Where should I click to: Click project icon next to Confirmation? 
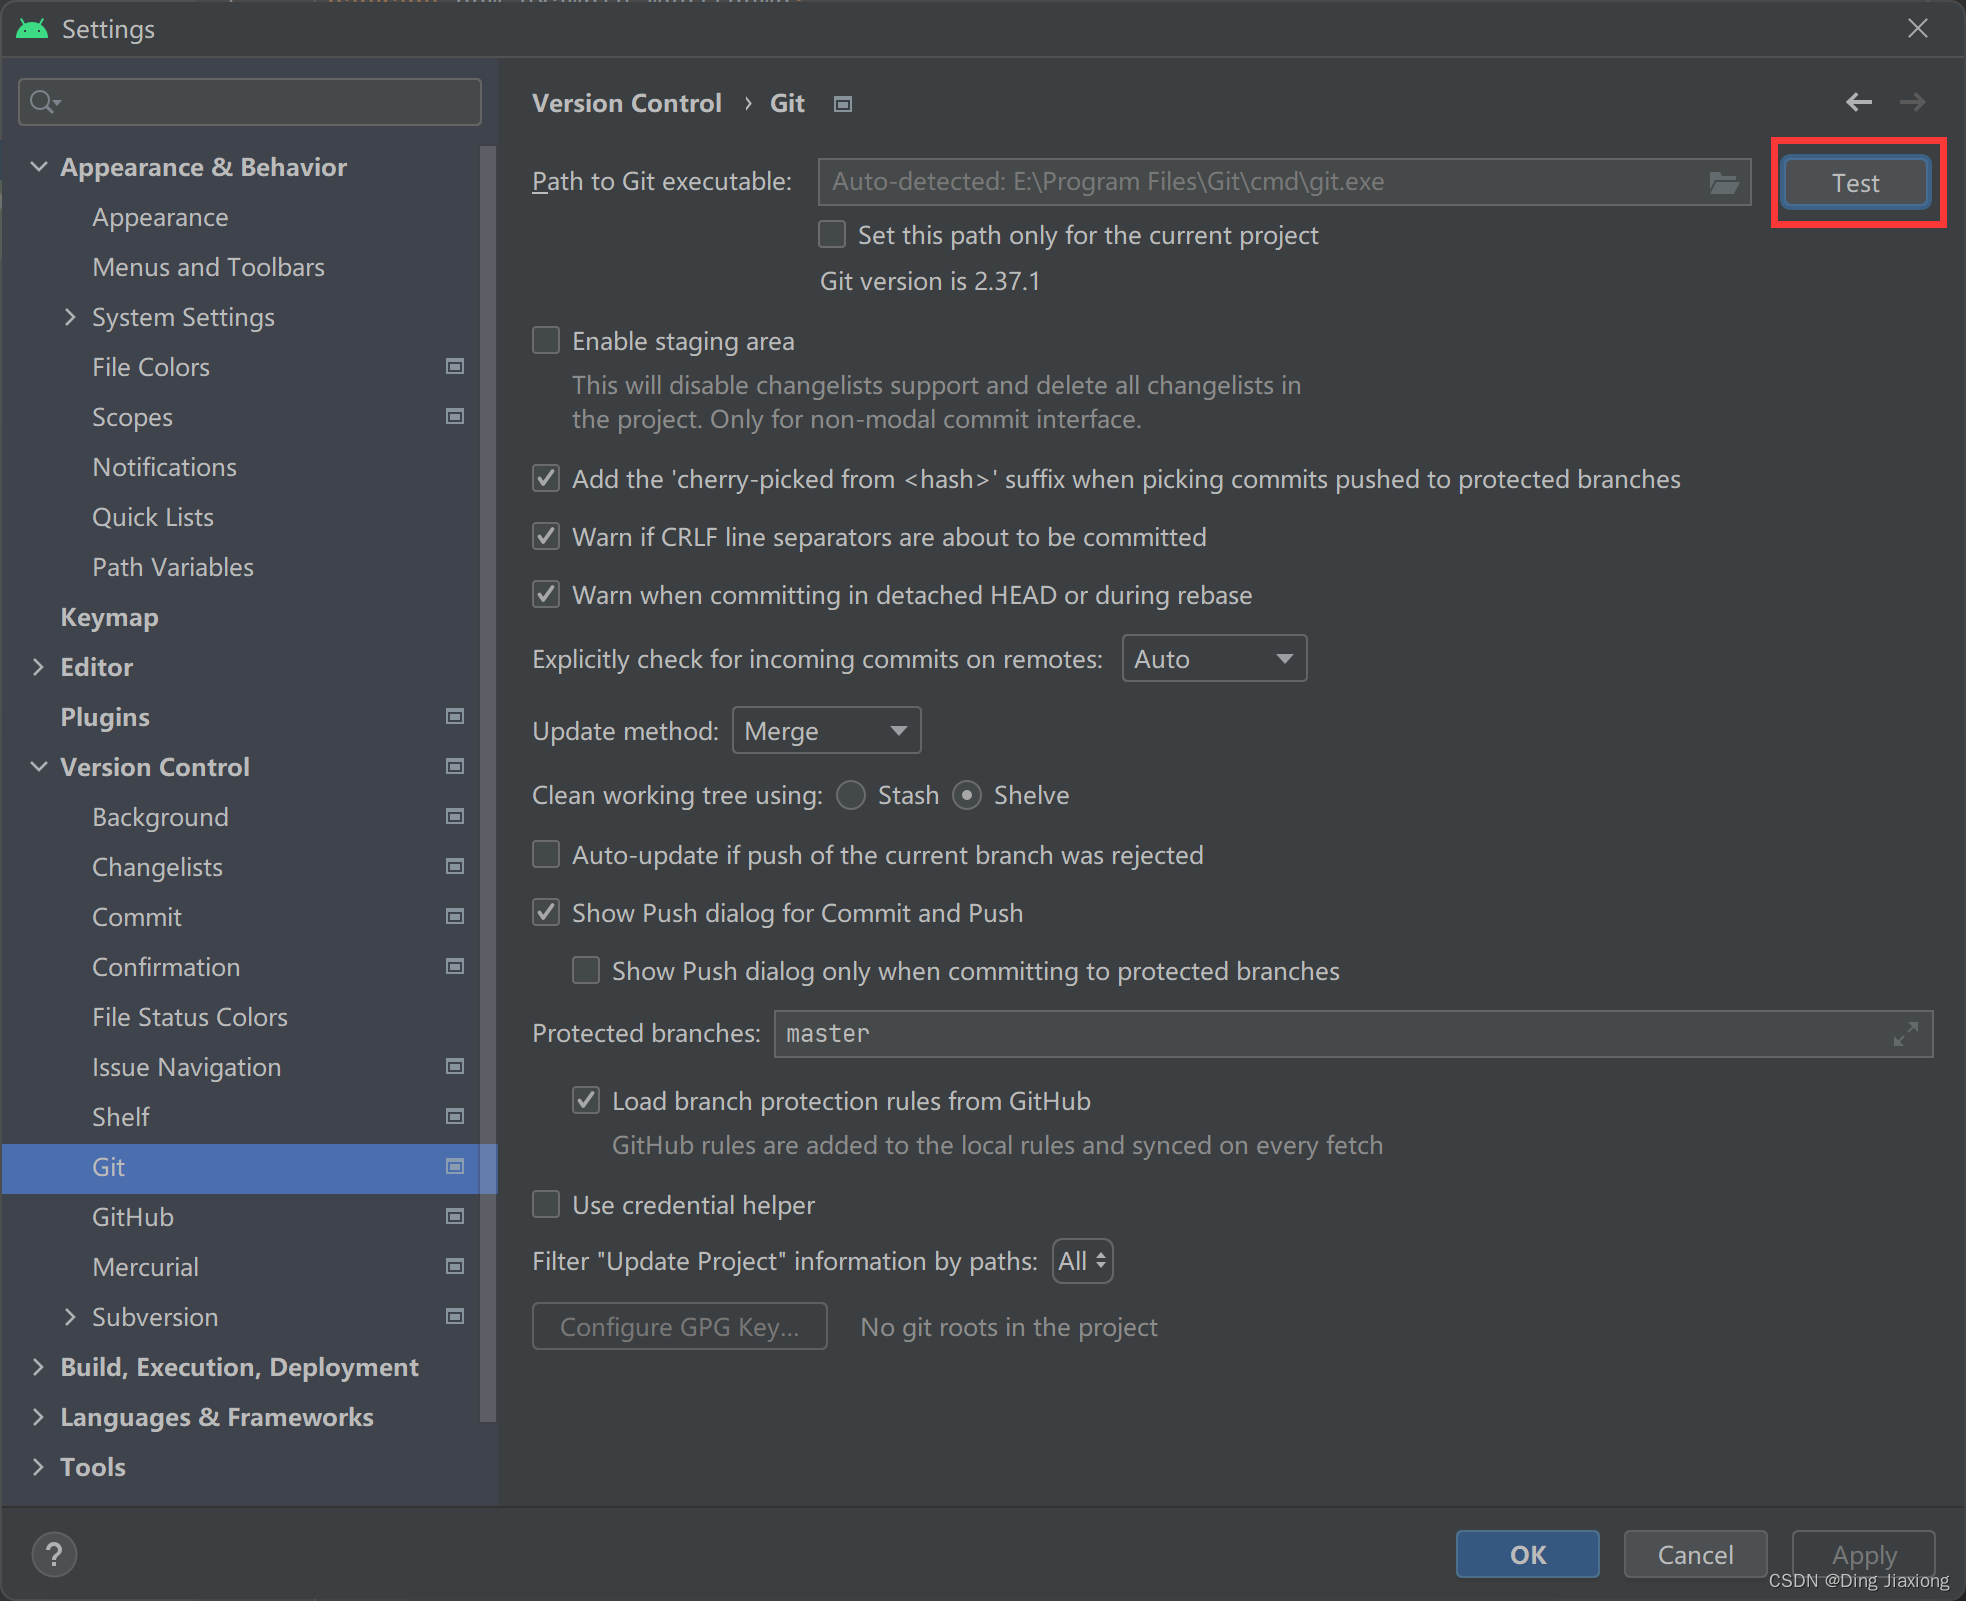[x=455, y=967]
